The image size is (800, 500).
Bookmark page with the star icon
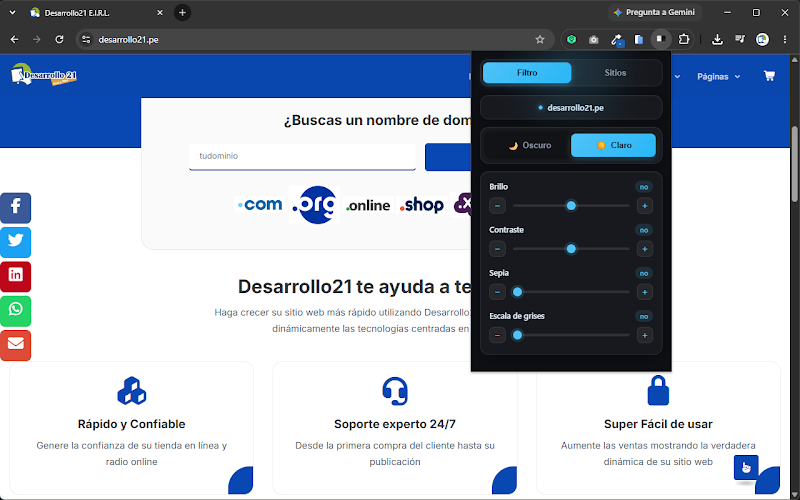click(x=540, y=39)
